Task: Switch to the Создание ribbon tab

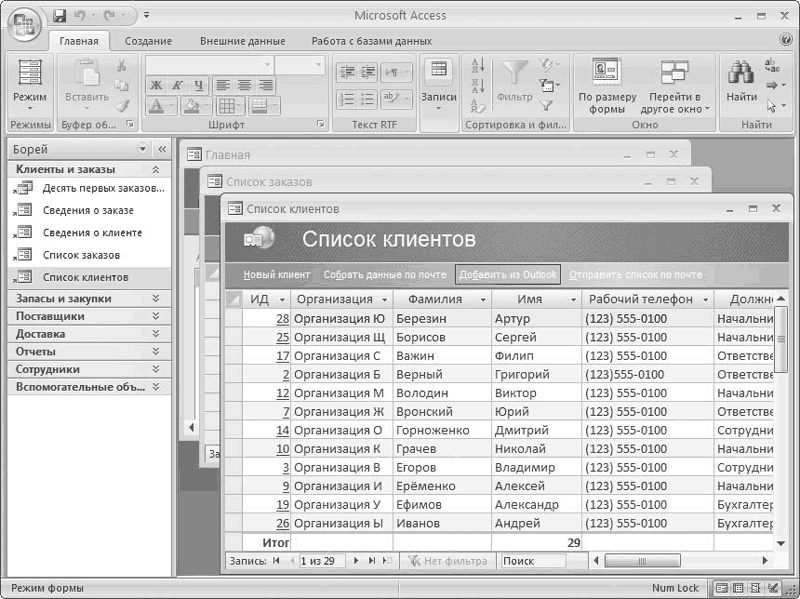Action: (148, 41)
